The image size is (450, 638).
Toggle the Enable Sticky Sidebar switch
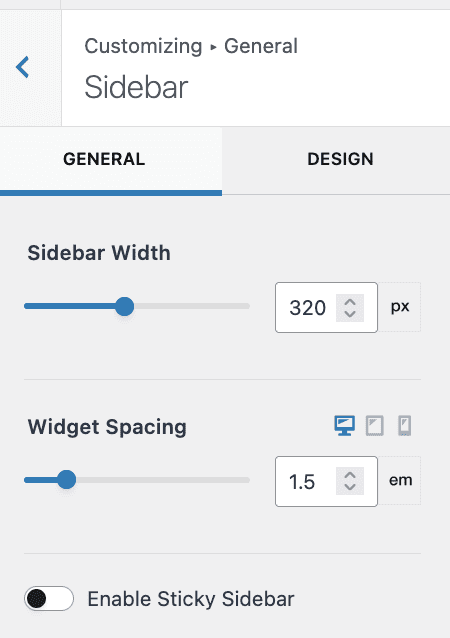[48, 599]
